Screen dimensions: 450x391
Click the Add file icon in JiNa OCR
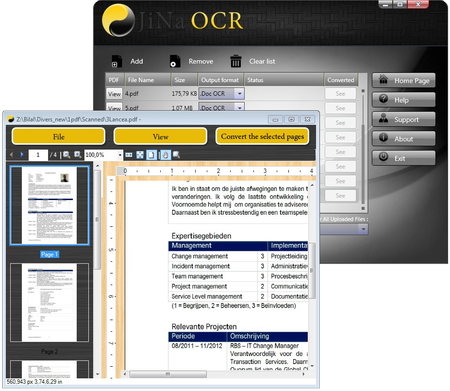coord(116,61)
